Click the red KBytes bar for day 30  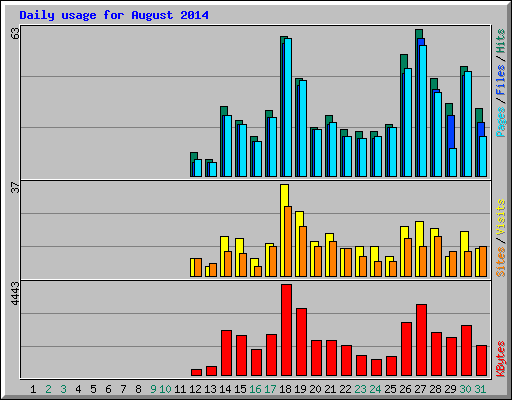(466, 351)
